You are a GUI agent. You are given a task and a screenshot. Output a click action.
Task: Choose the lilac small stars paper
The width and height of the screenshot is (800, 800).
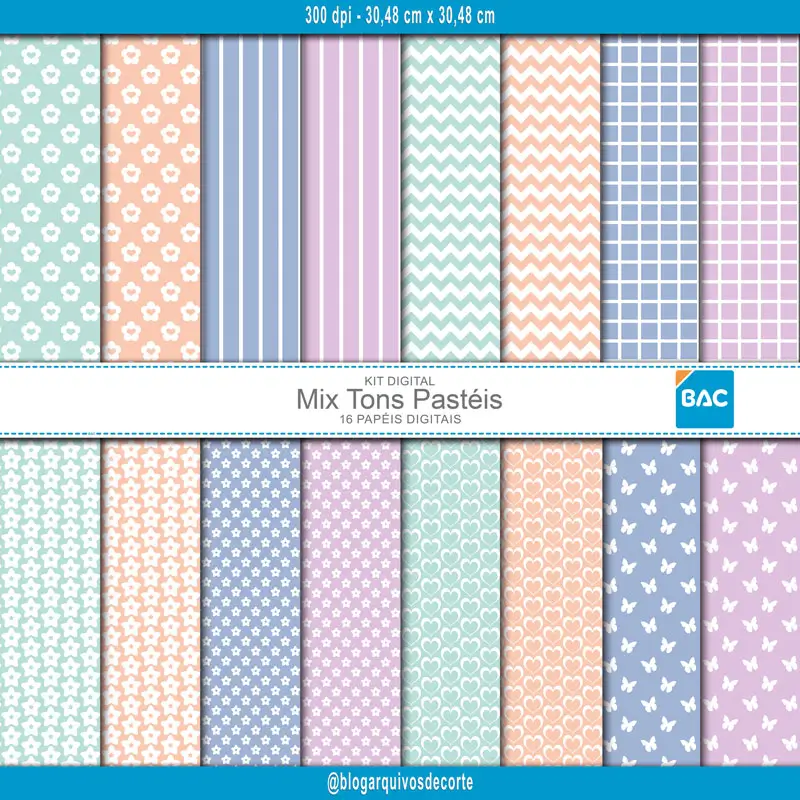pos(351,603)
